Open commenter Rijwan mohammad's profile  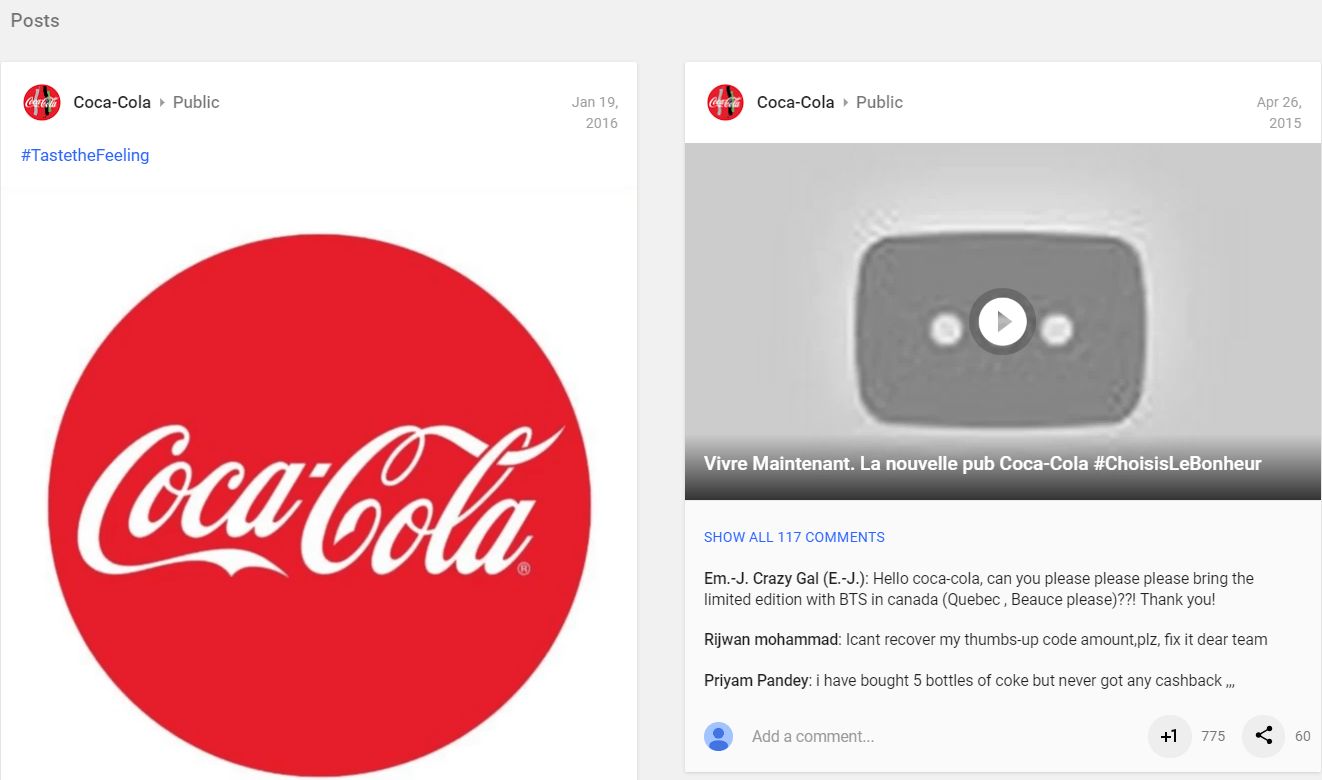click(x=772, y=639)
